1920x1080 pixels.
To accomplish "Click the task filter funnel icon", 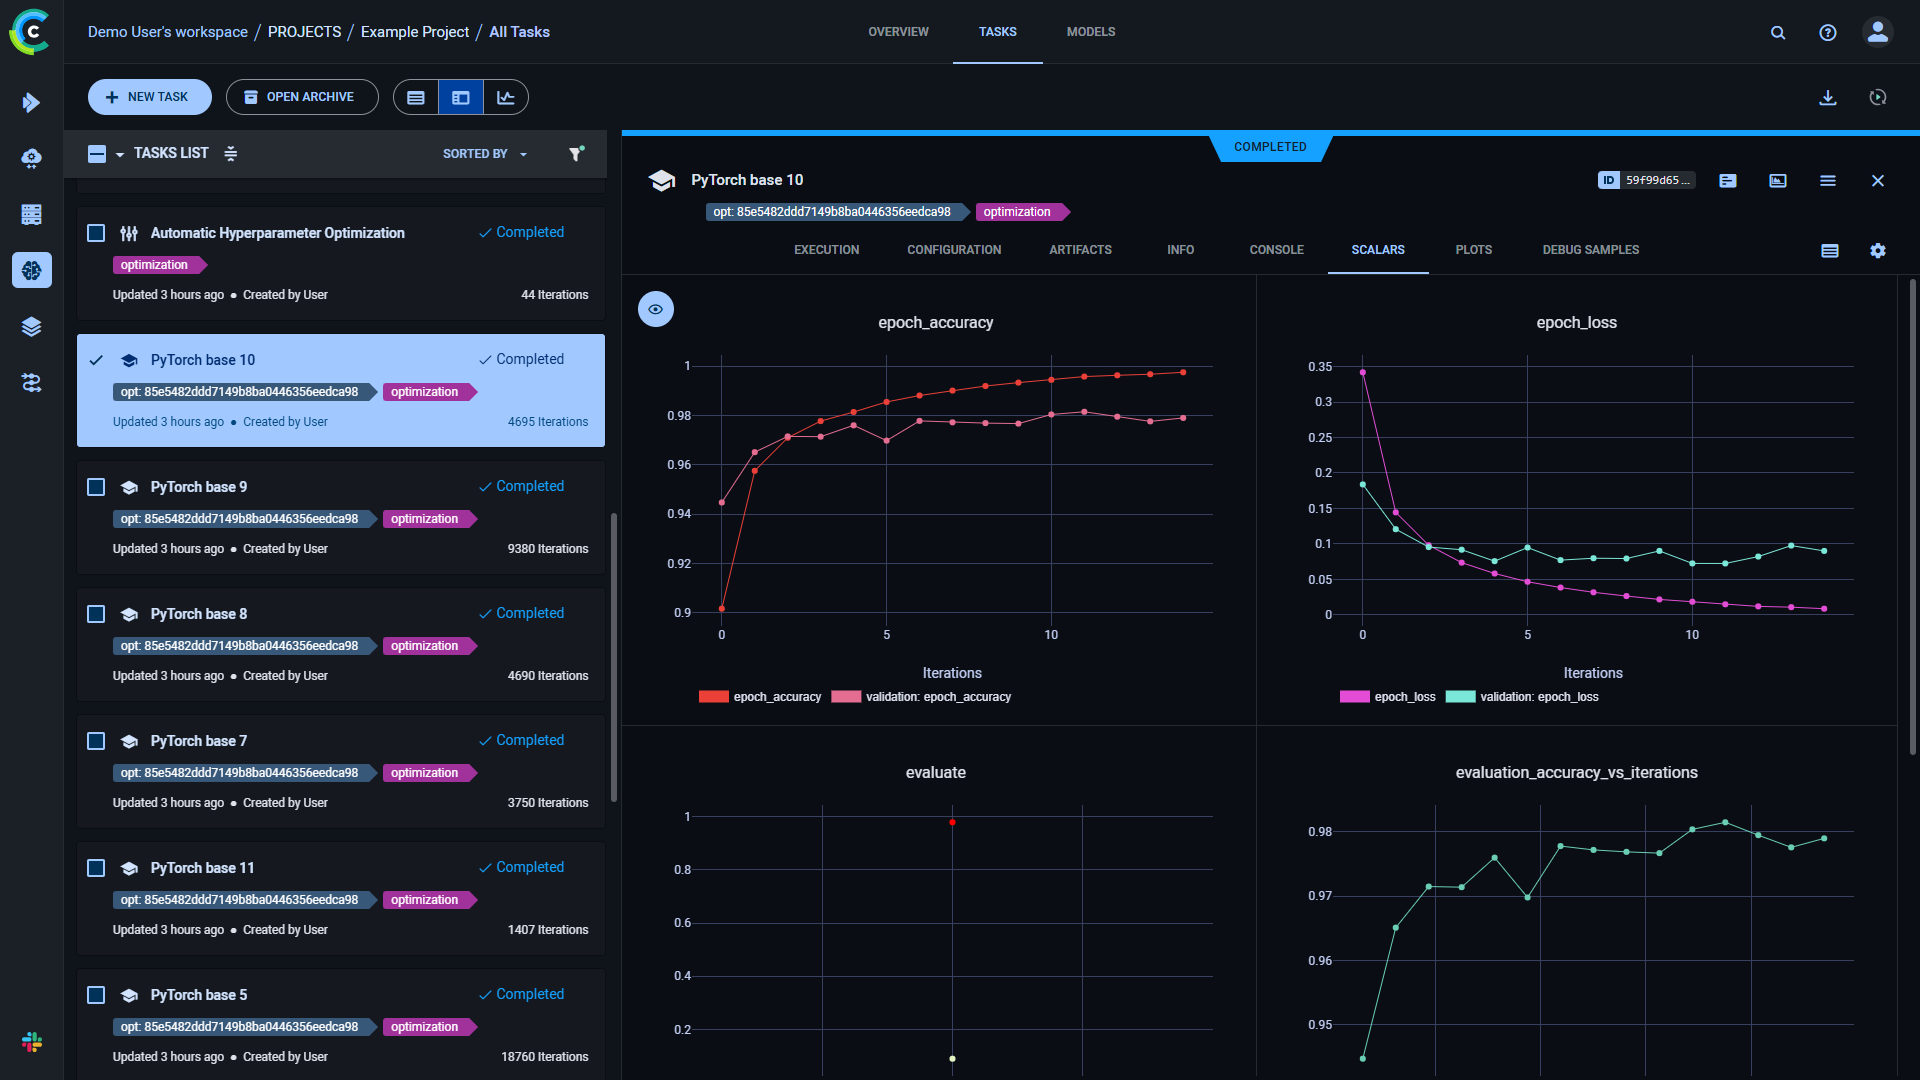I will (x=576, y=153).
